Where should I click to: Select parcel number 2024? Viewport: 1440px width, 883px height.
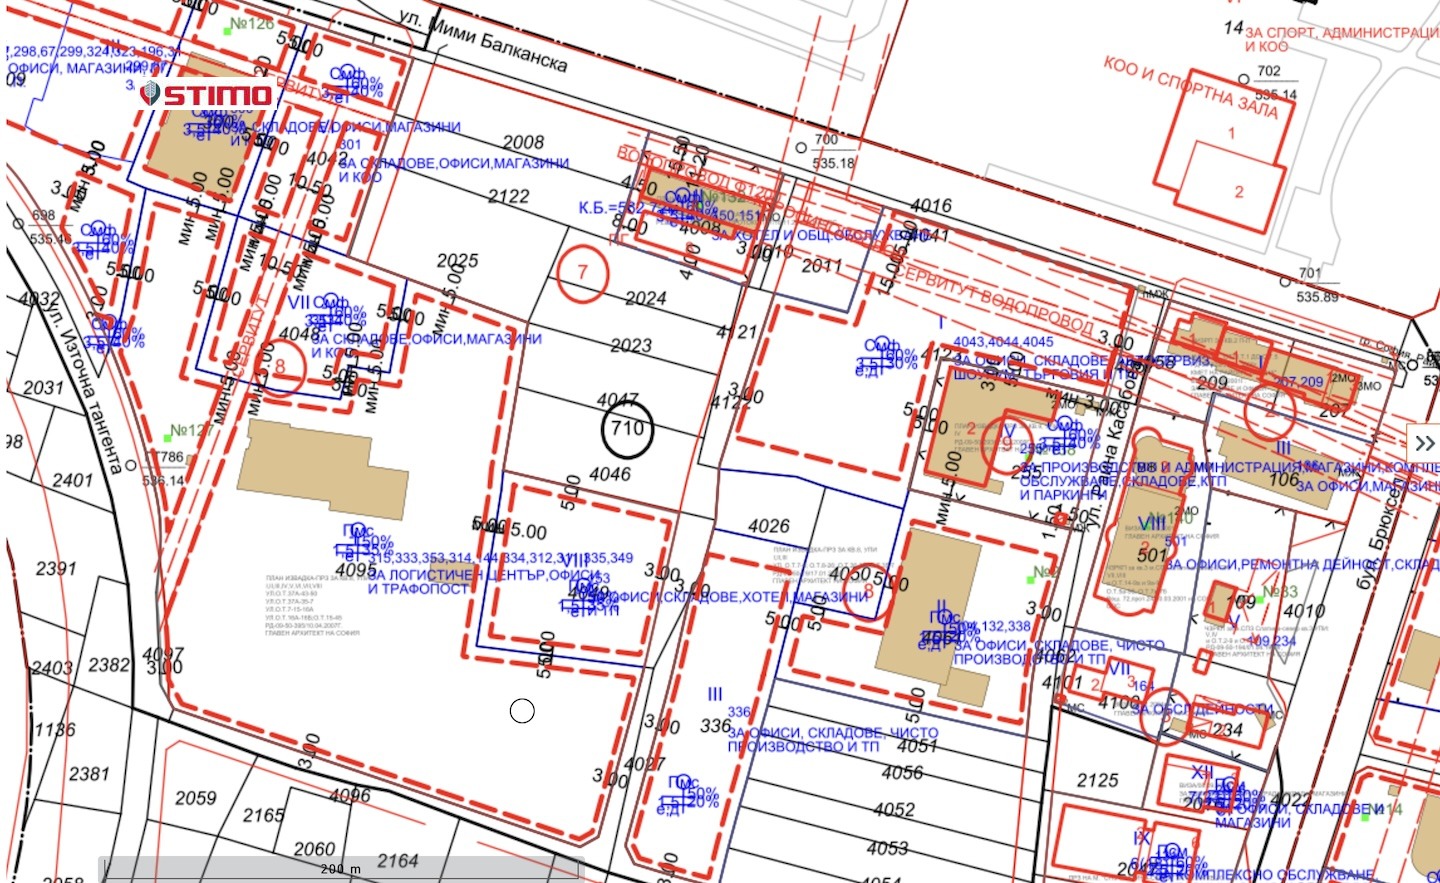pyautogui.click(x=645, y=298)
